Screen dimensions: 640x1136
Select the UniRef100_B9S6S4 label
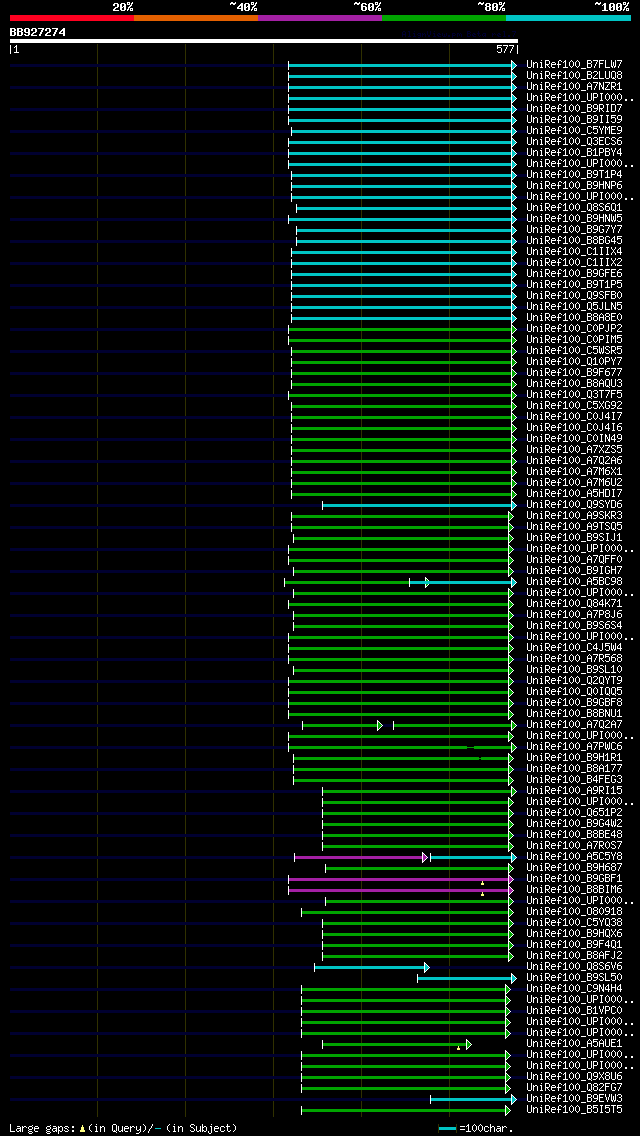coord(575,625)
